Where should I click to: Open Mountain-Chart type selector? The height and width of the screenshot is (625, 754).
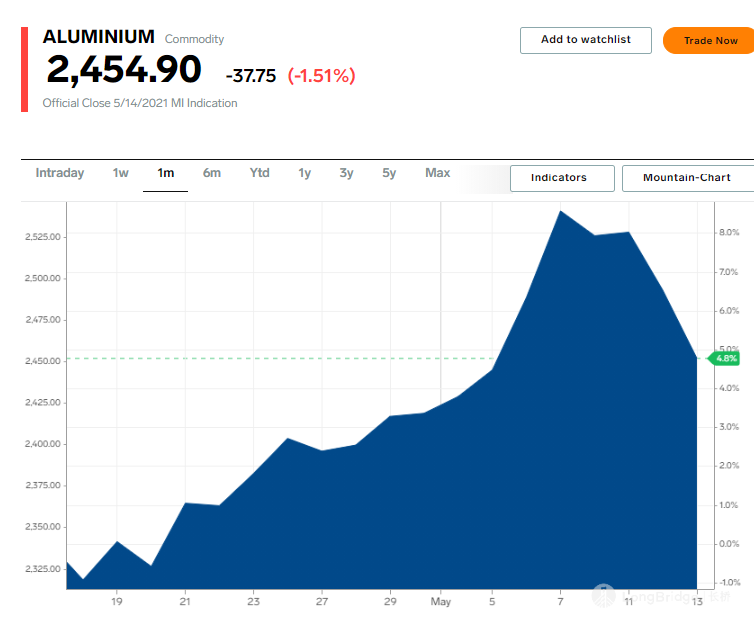coord(688,178)
